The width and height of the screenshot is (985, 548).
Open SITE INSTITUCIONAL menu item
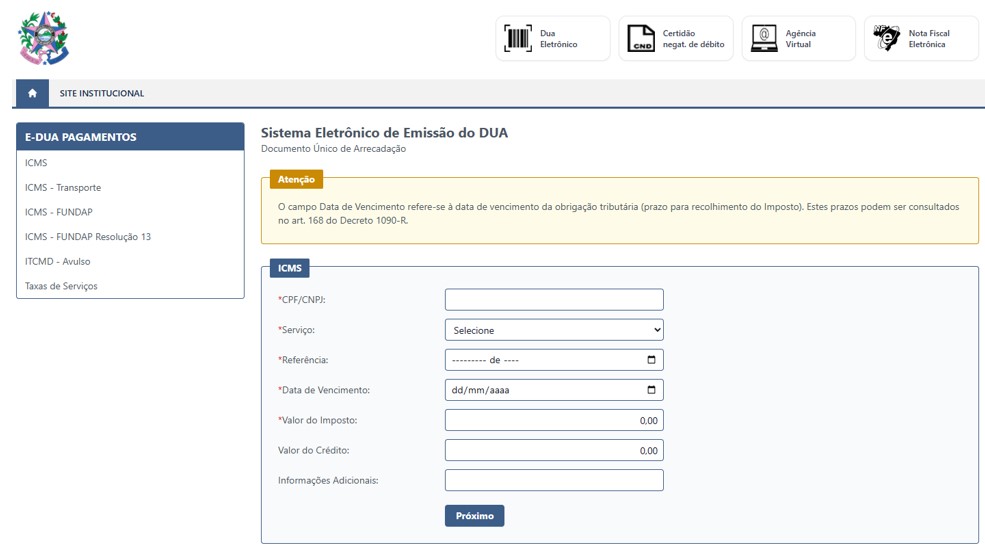pos(102,93)
